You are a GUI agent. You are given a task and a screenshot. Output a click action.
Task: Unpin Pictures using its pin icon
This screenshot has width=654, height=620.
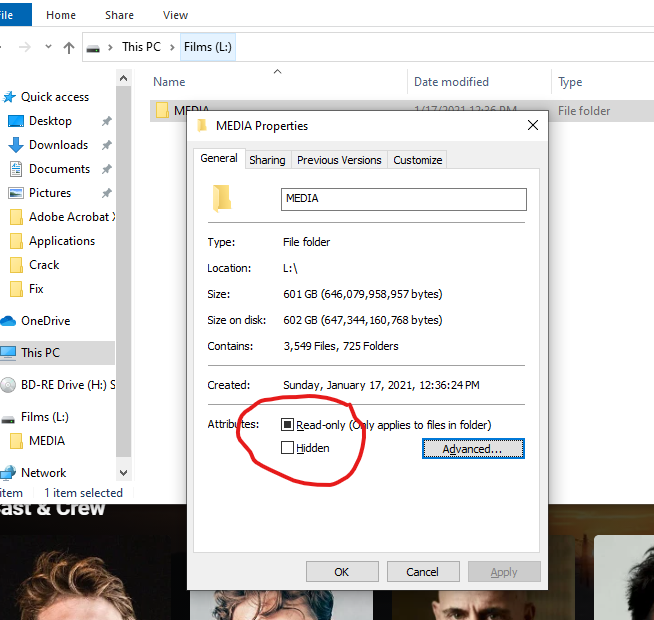(107, 193)
